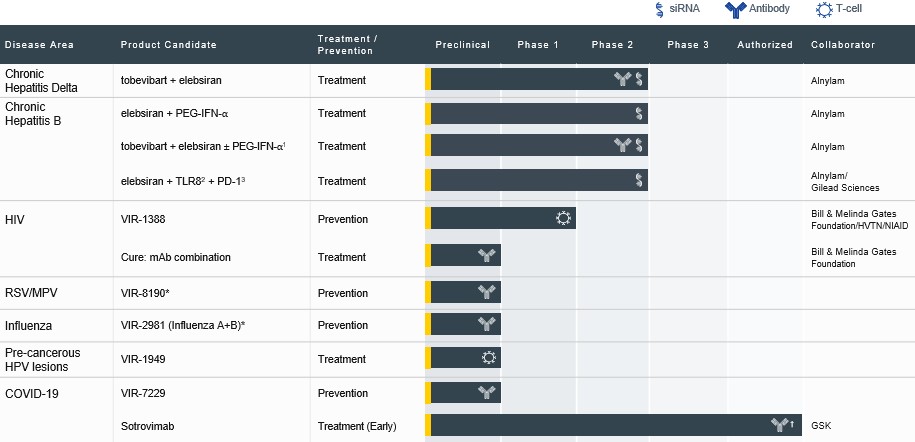Viewport: 915px width, 442px height.
Task: Click the Antibody legend icon
Action: coord(736,9)
